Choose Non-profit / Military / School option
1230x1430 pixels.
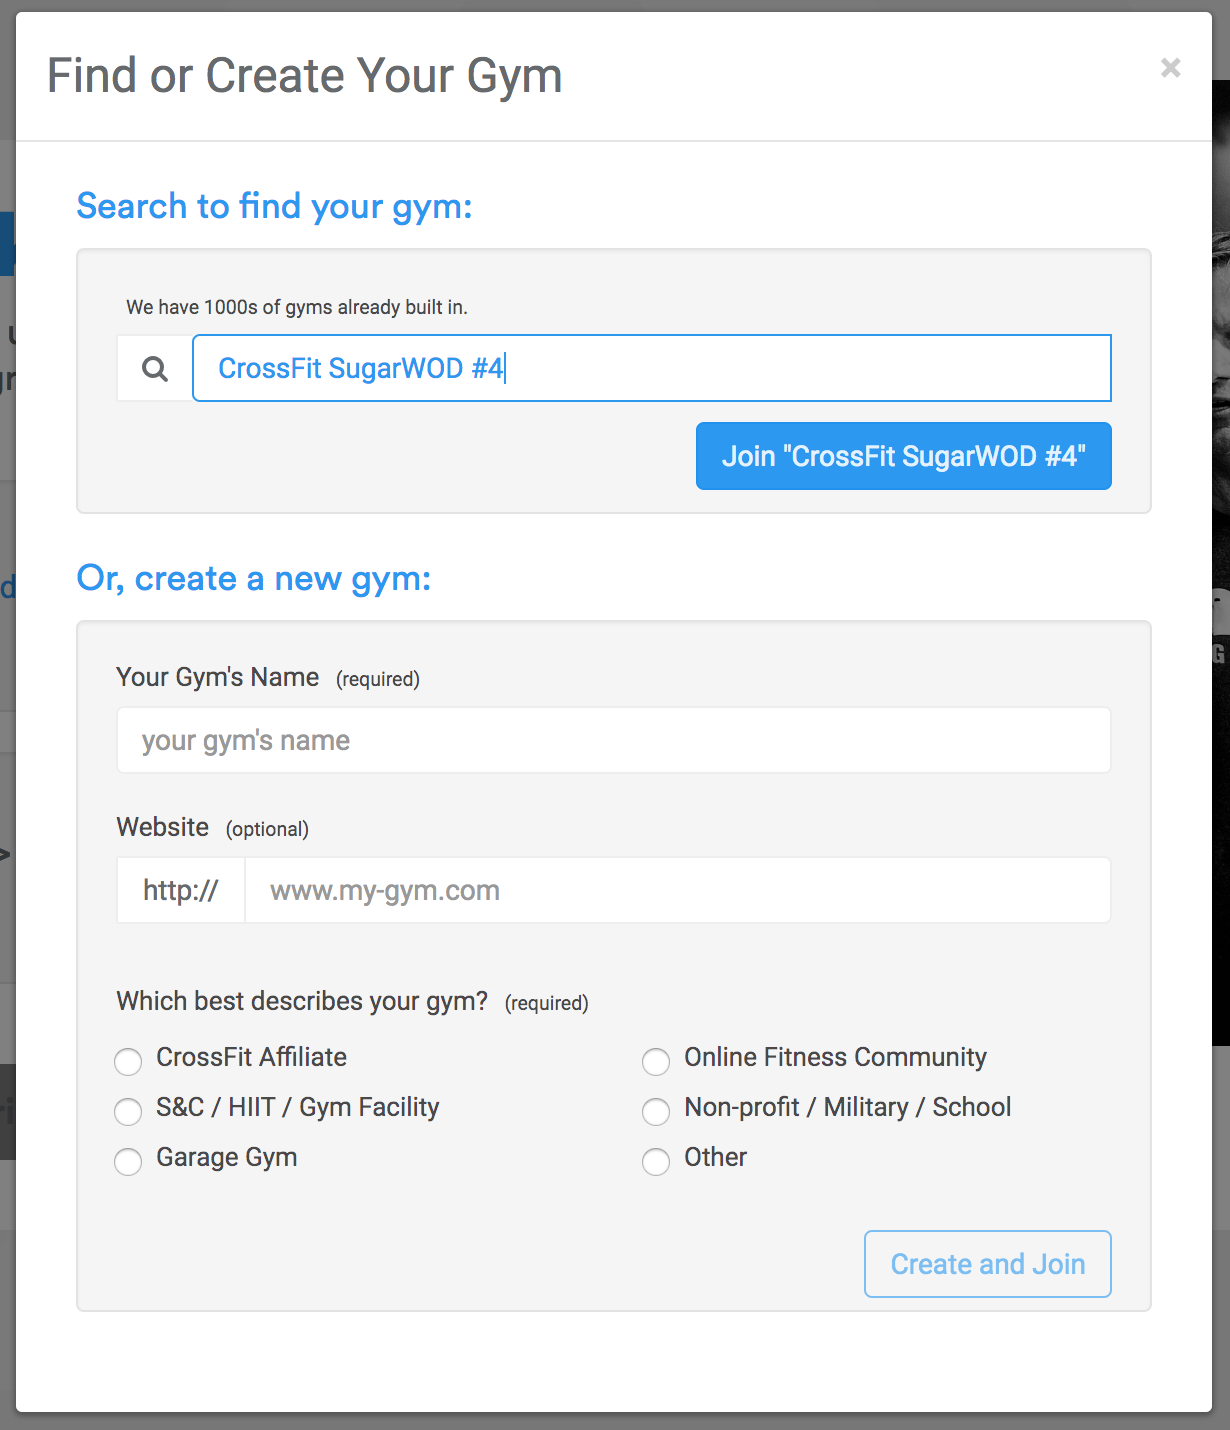656,1111
